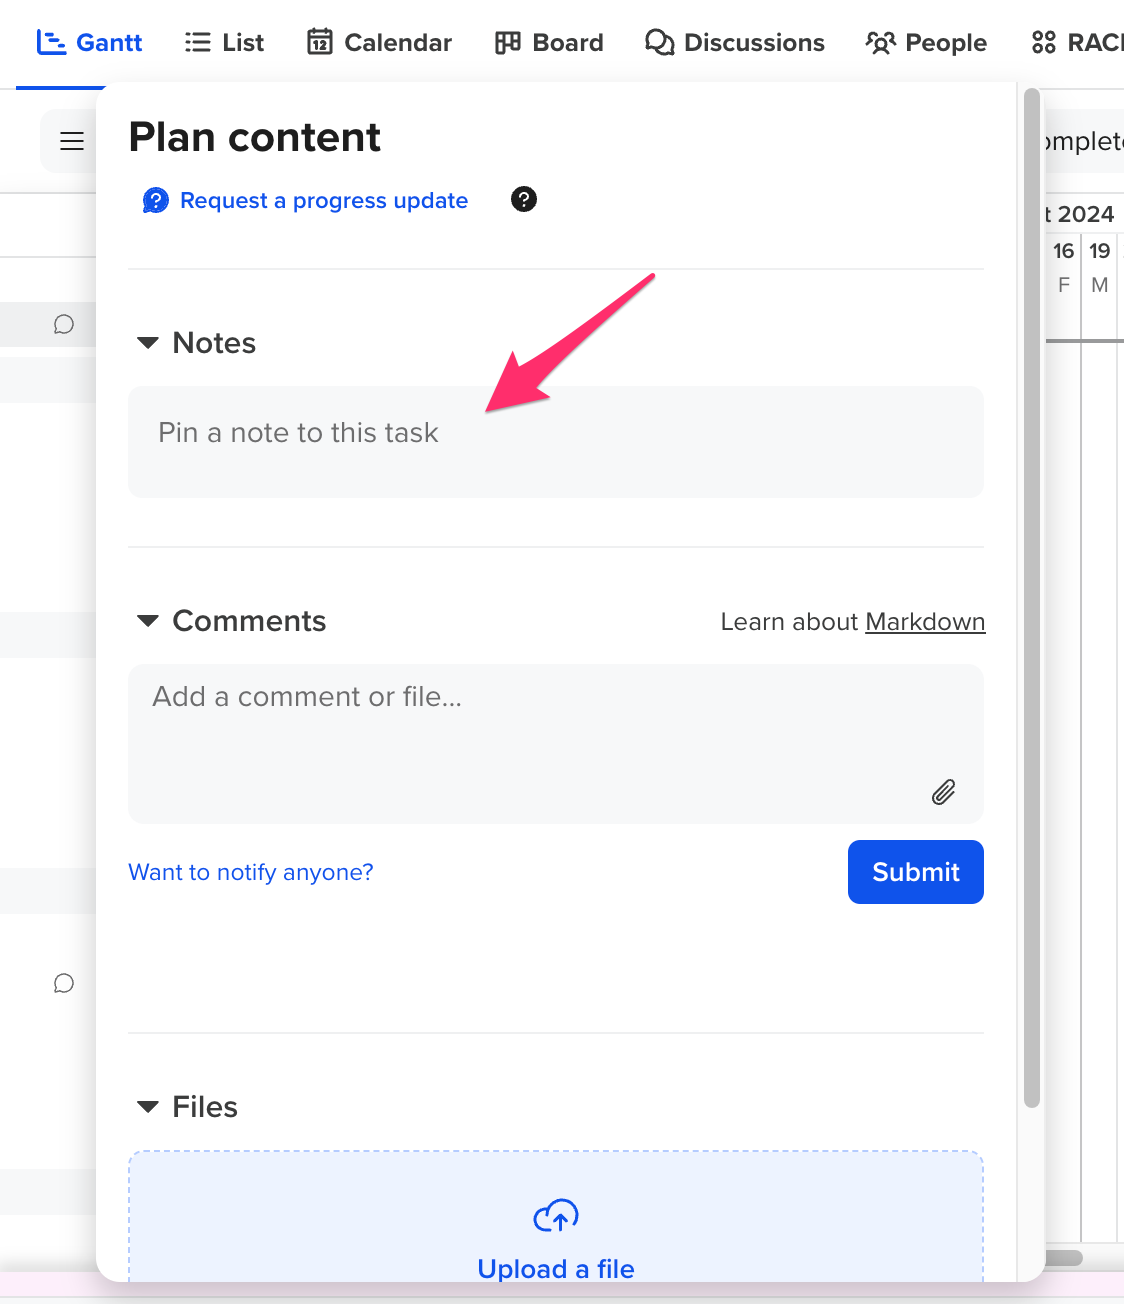Screen dimensions: 1124x1304
Task: Click the upload cloud icon
Action: tap(555, 1216)
